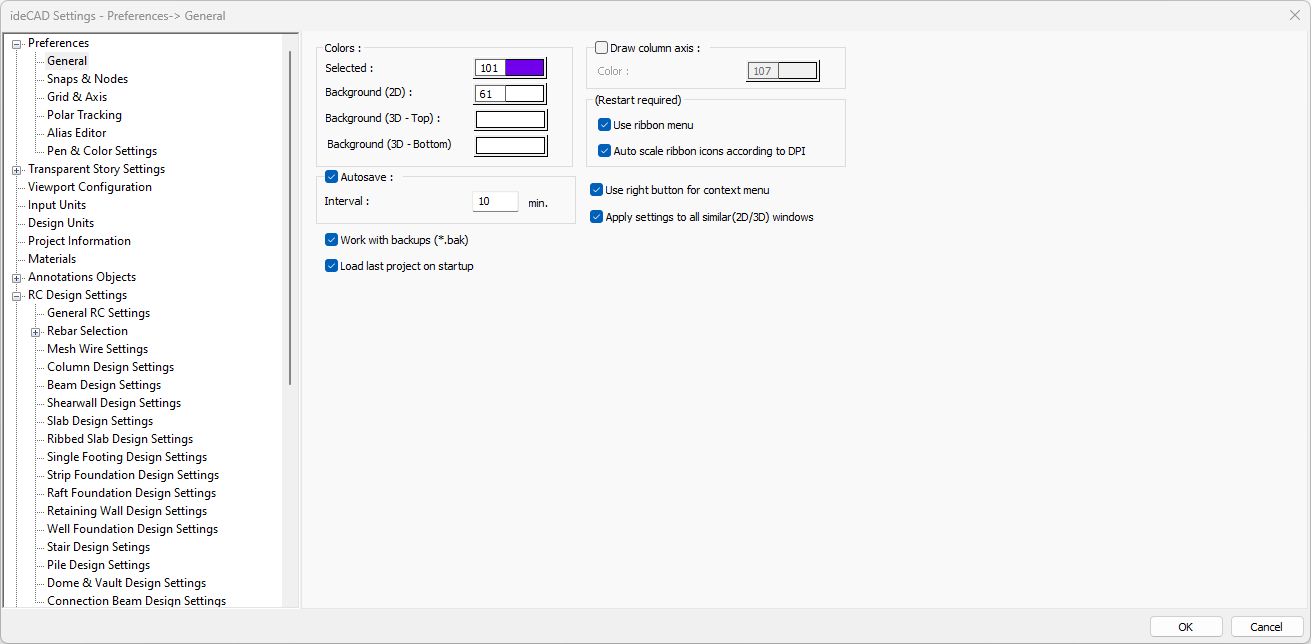The image size is (1311, 644).
Task: Open Viewport Configuration page
Action: [90, 187]
